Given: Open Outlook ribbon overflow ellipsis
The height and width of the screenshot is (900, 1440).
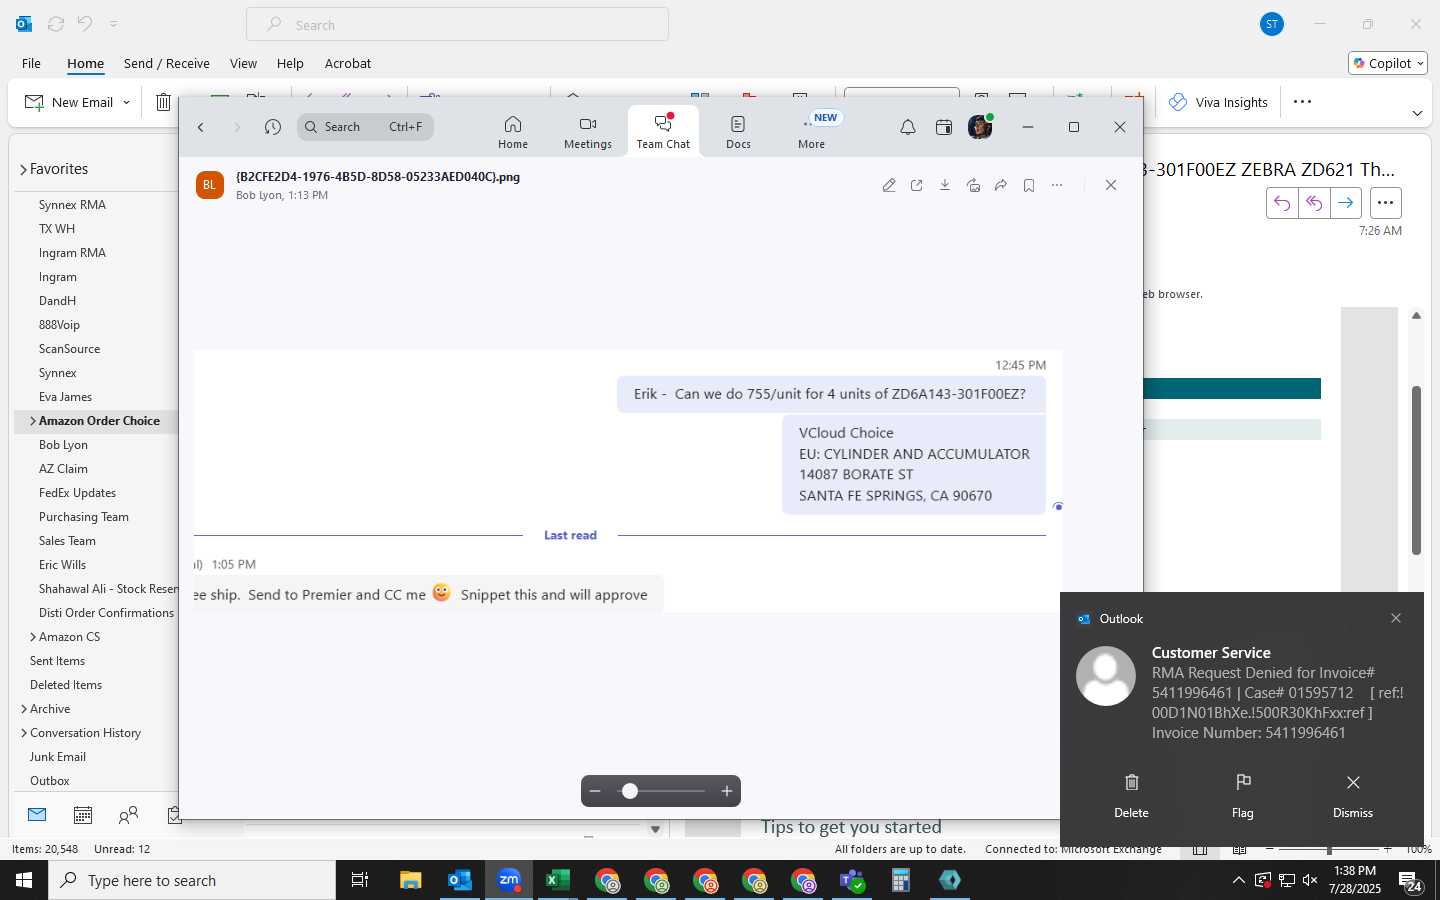Looking at the screenshot, I should point(1302,102).
